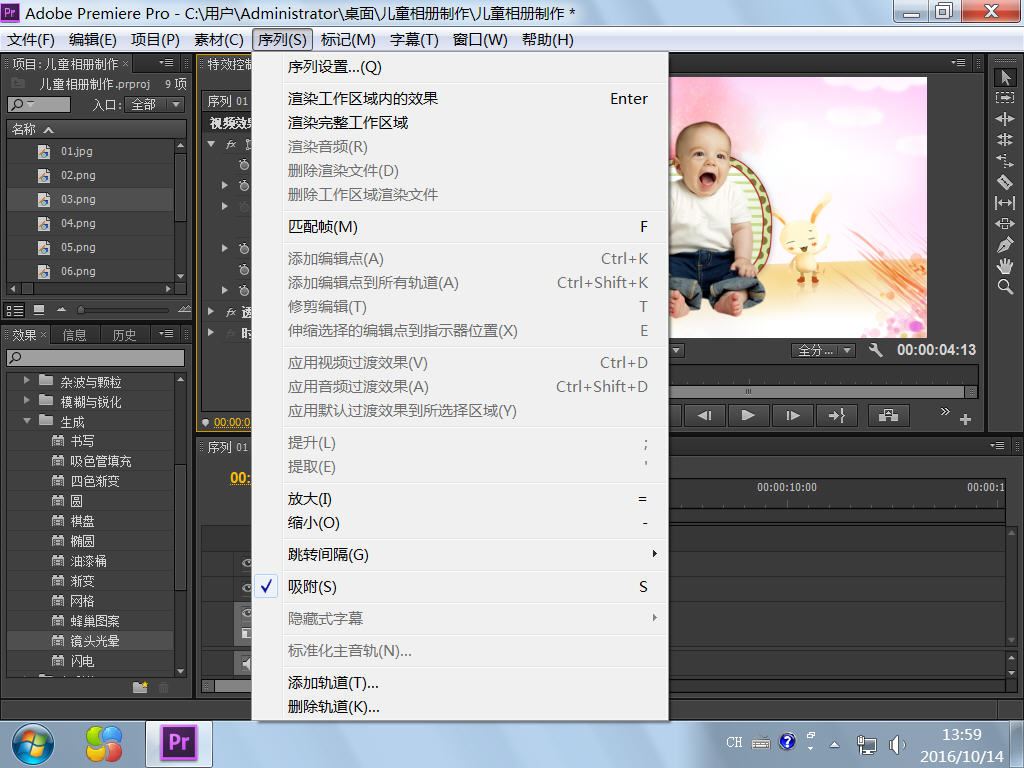Screen dimensions: 1024x768
Task: Open the button editor plus icon
Action: (x=965, y=419)
